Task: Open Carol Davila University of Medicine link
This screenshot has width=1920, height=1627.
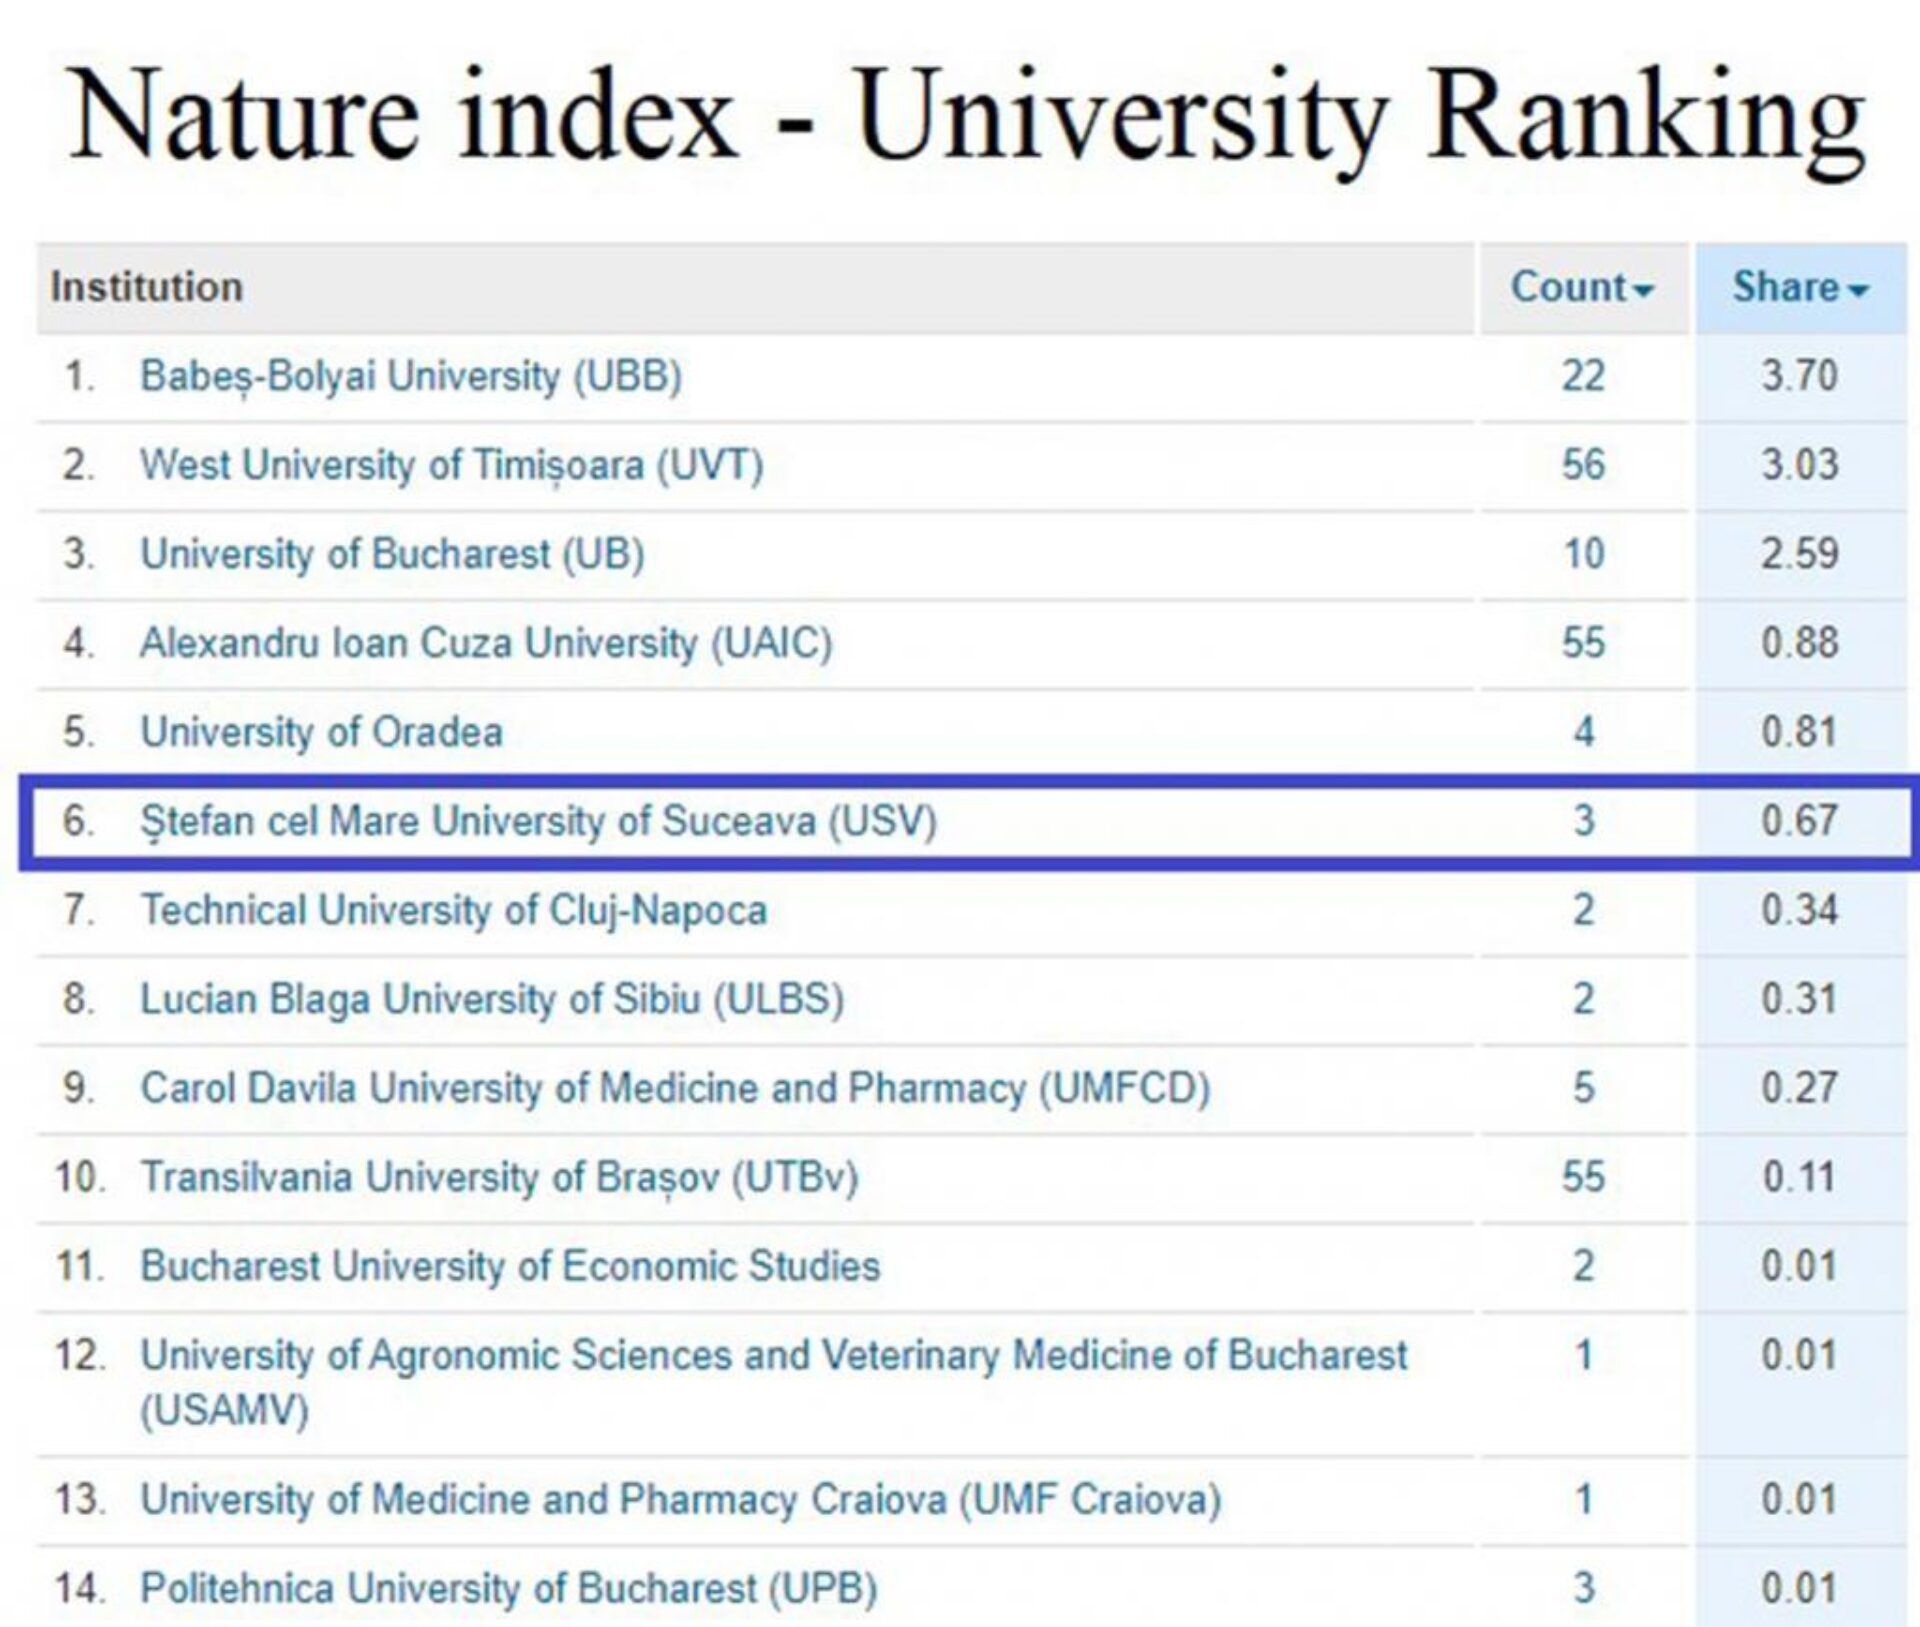Action: pyautogui.click(x=675, y=1088)
